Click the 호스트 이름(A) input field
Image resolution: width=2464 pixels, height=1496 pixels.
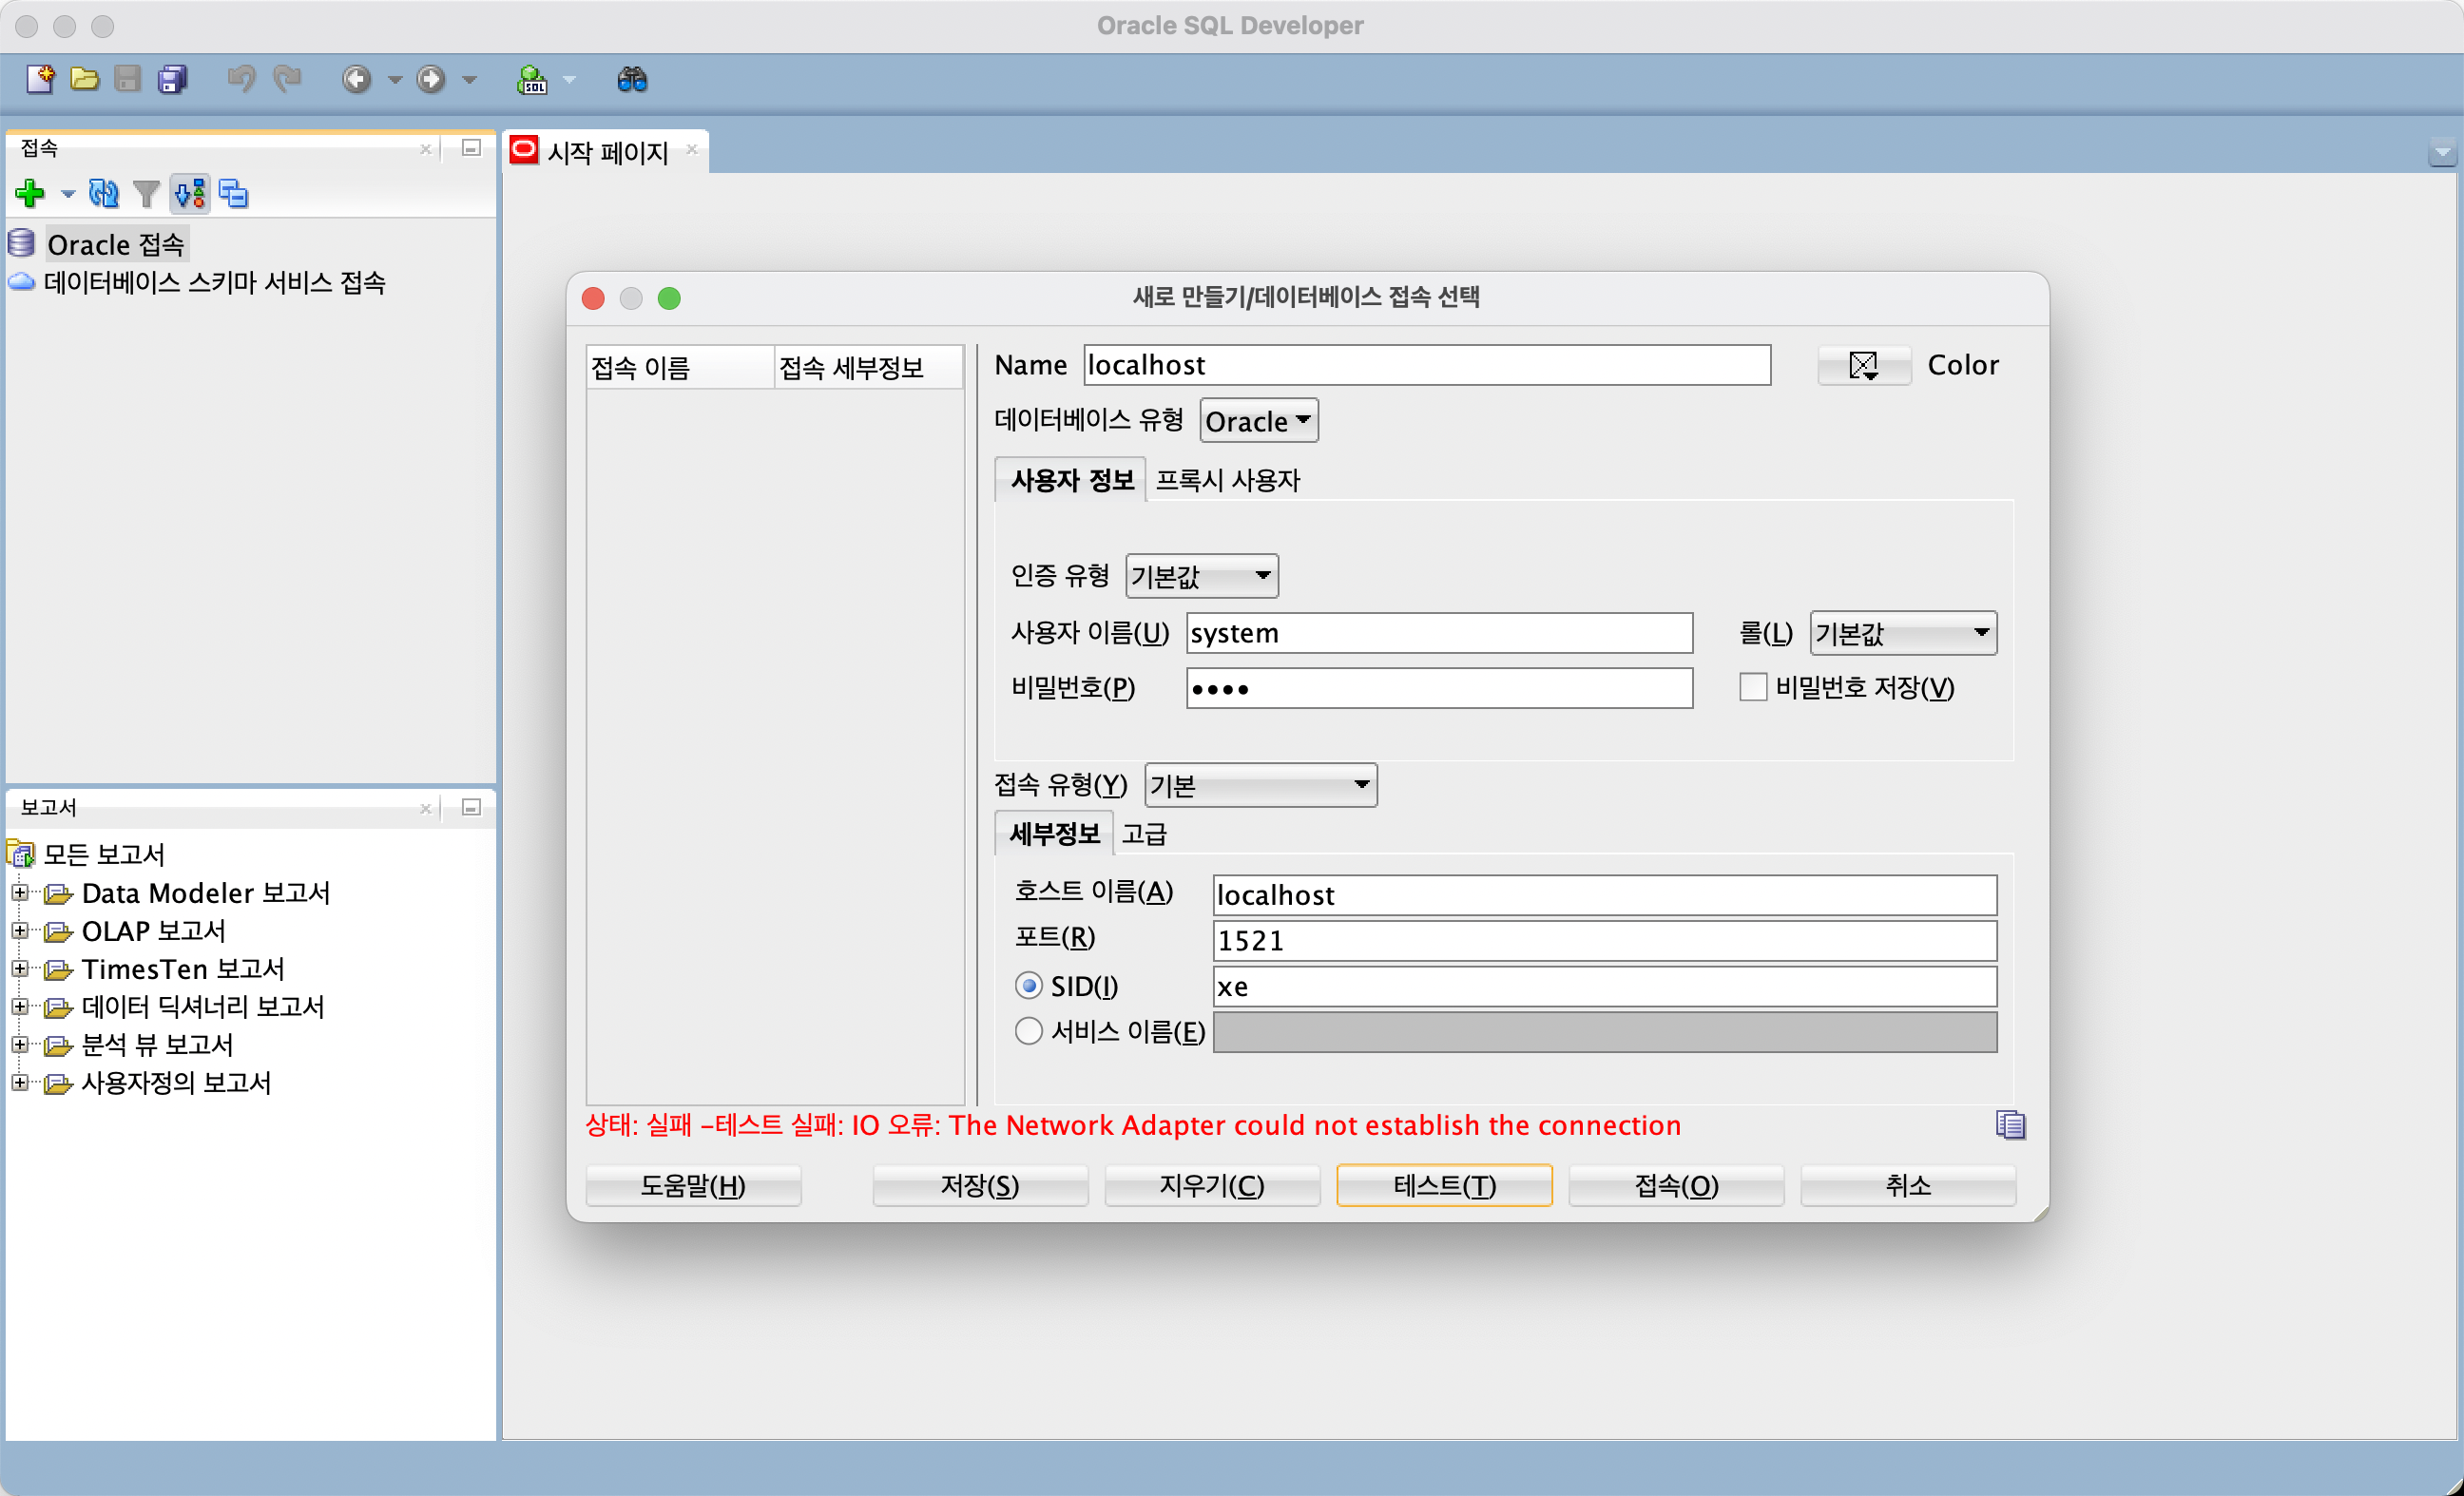(1604, 895)
